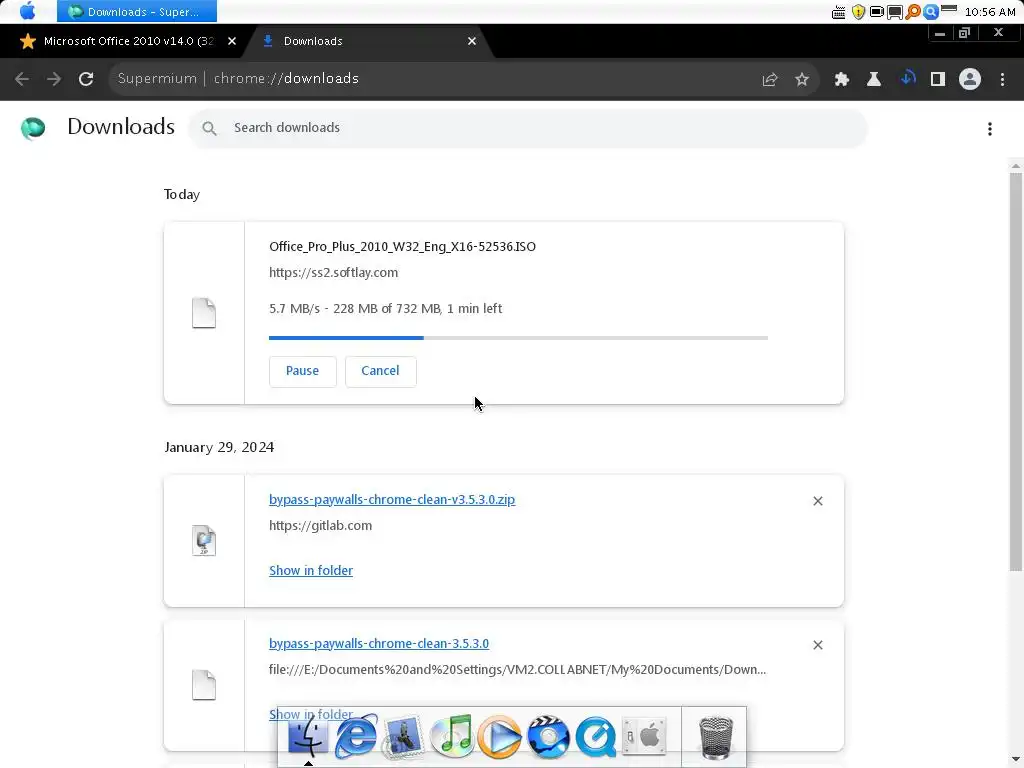Launch iTunes from the dock
The image size is (1024, 768).
pyautogui.click(x=452, y=737)
